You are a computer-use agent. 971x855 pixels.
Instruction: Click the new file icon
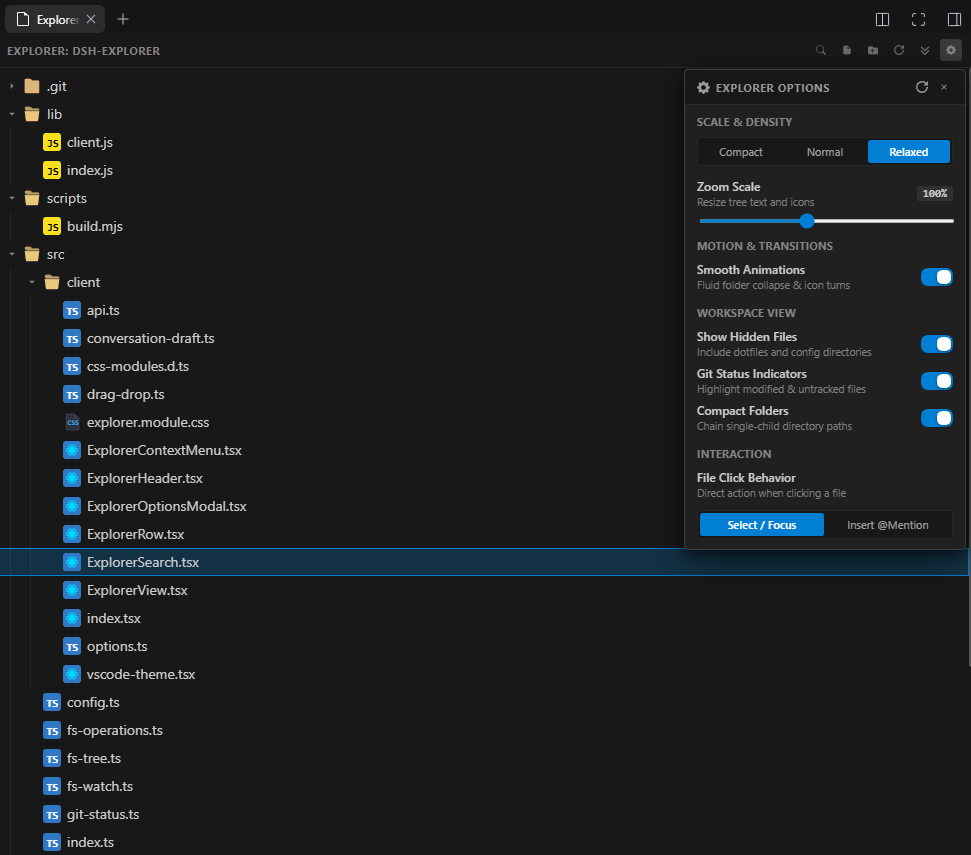847,50
